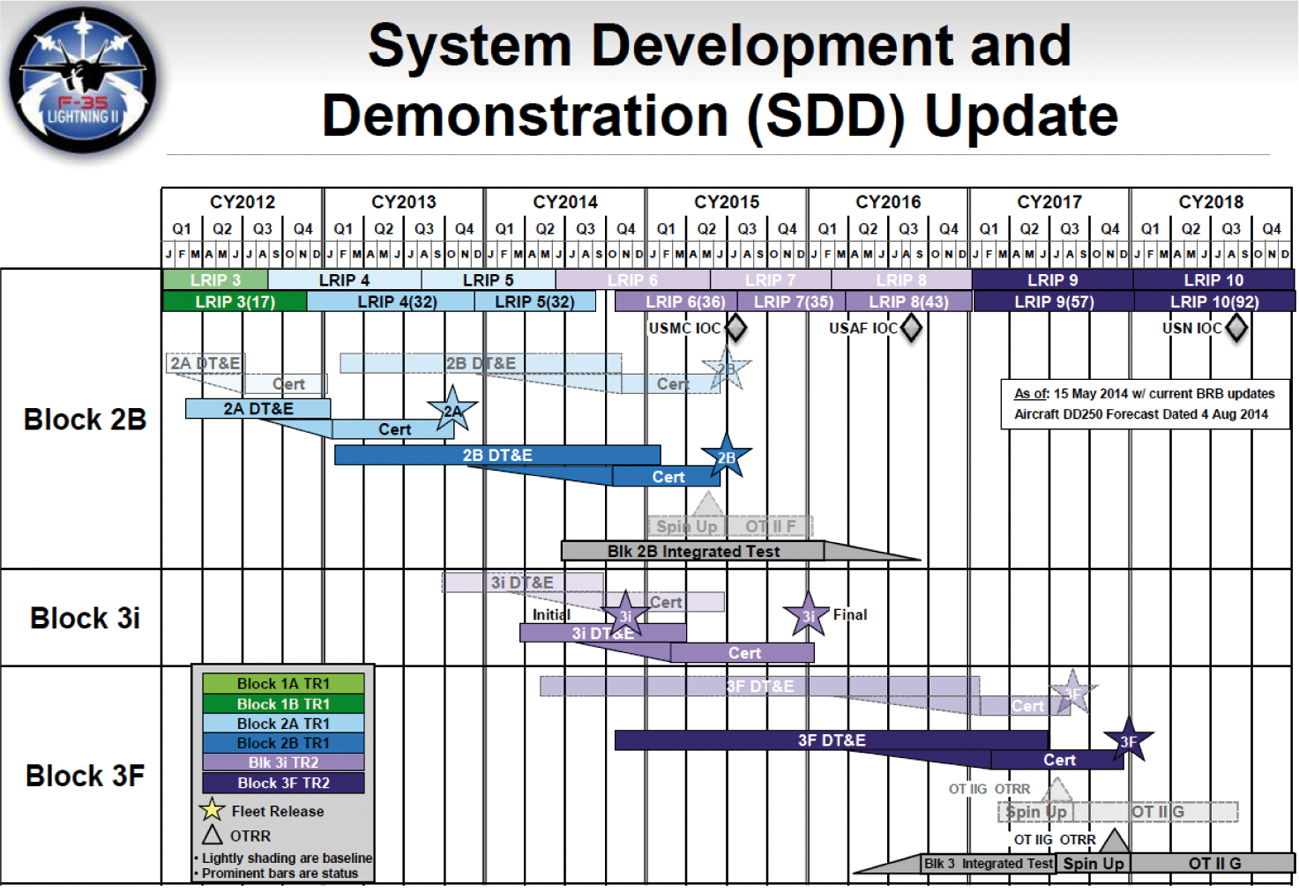Click the LRIP 5(32) bar
Image resolution: width=1299 pixels, height=892 pixels.
pyautogui.click(x=535, y=301)
